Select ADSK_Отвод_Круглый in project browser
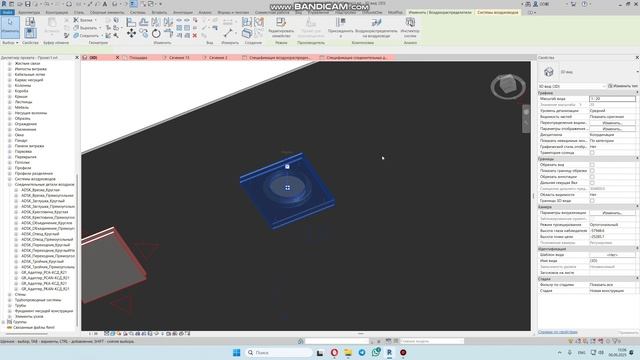Image resolution: width=640 pixels, height=360 pixels. [x=40, y=234]
